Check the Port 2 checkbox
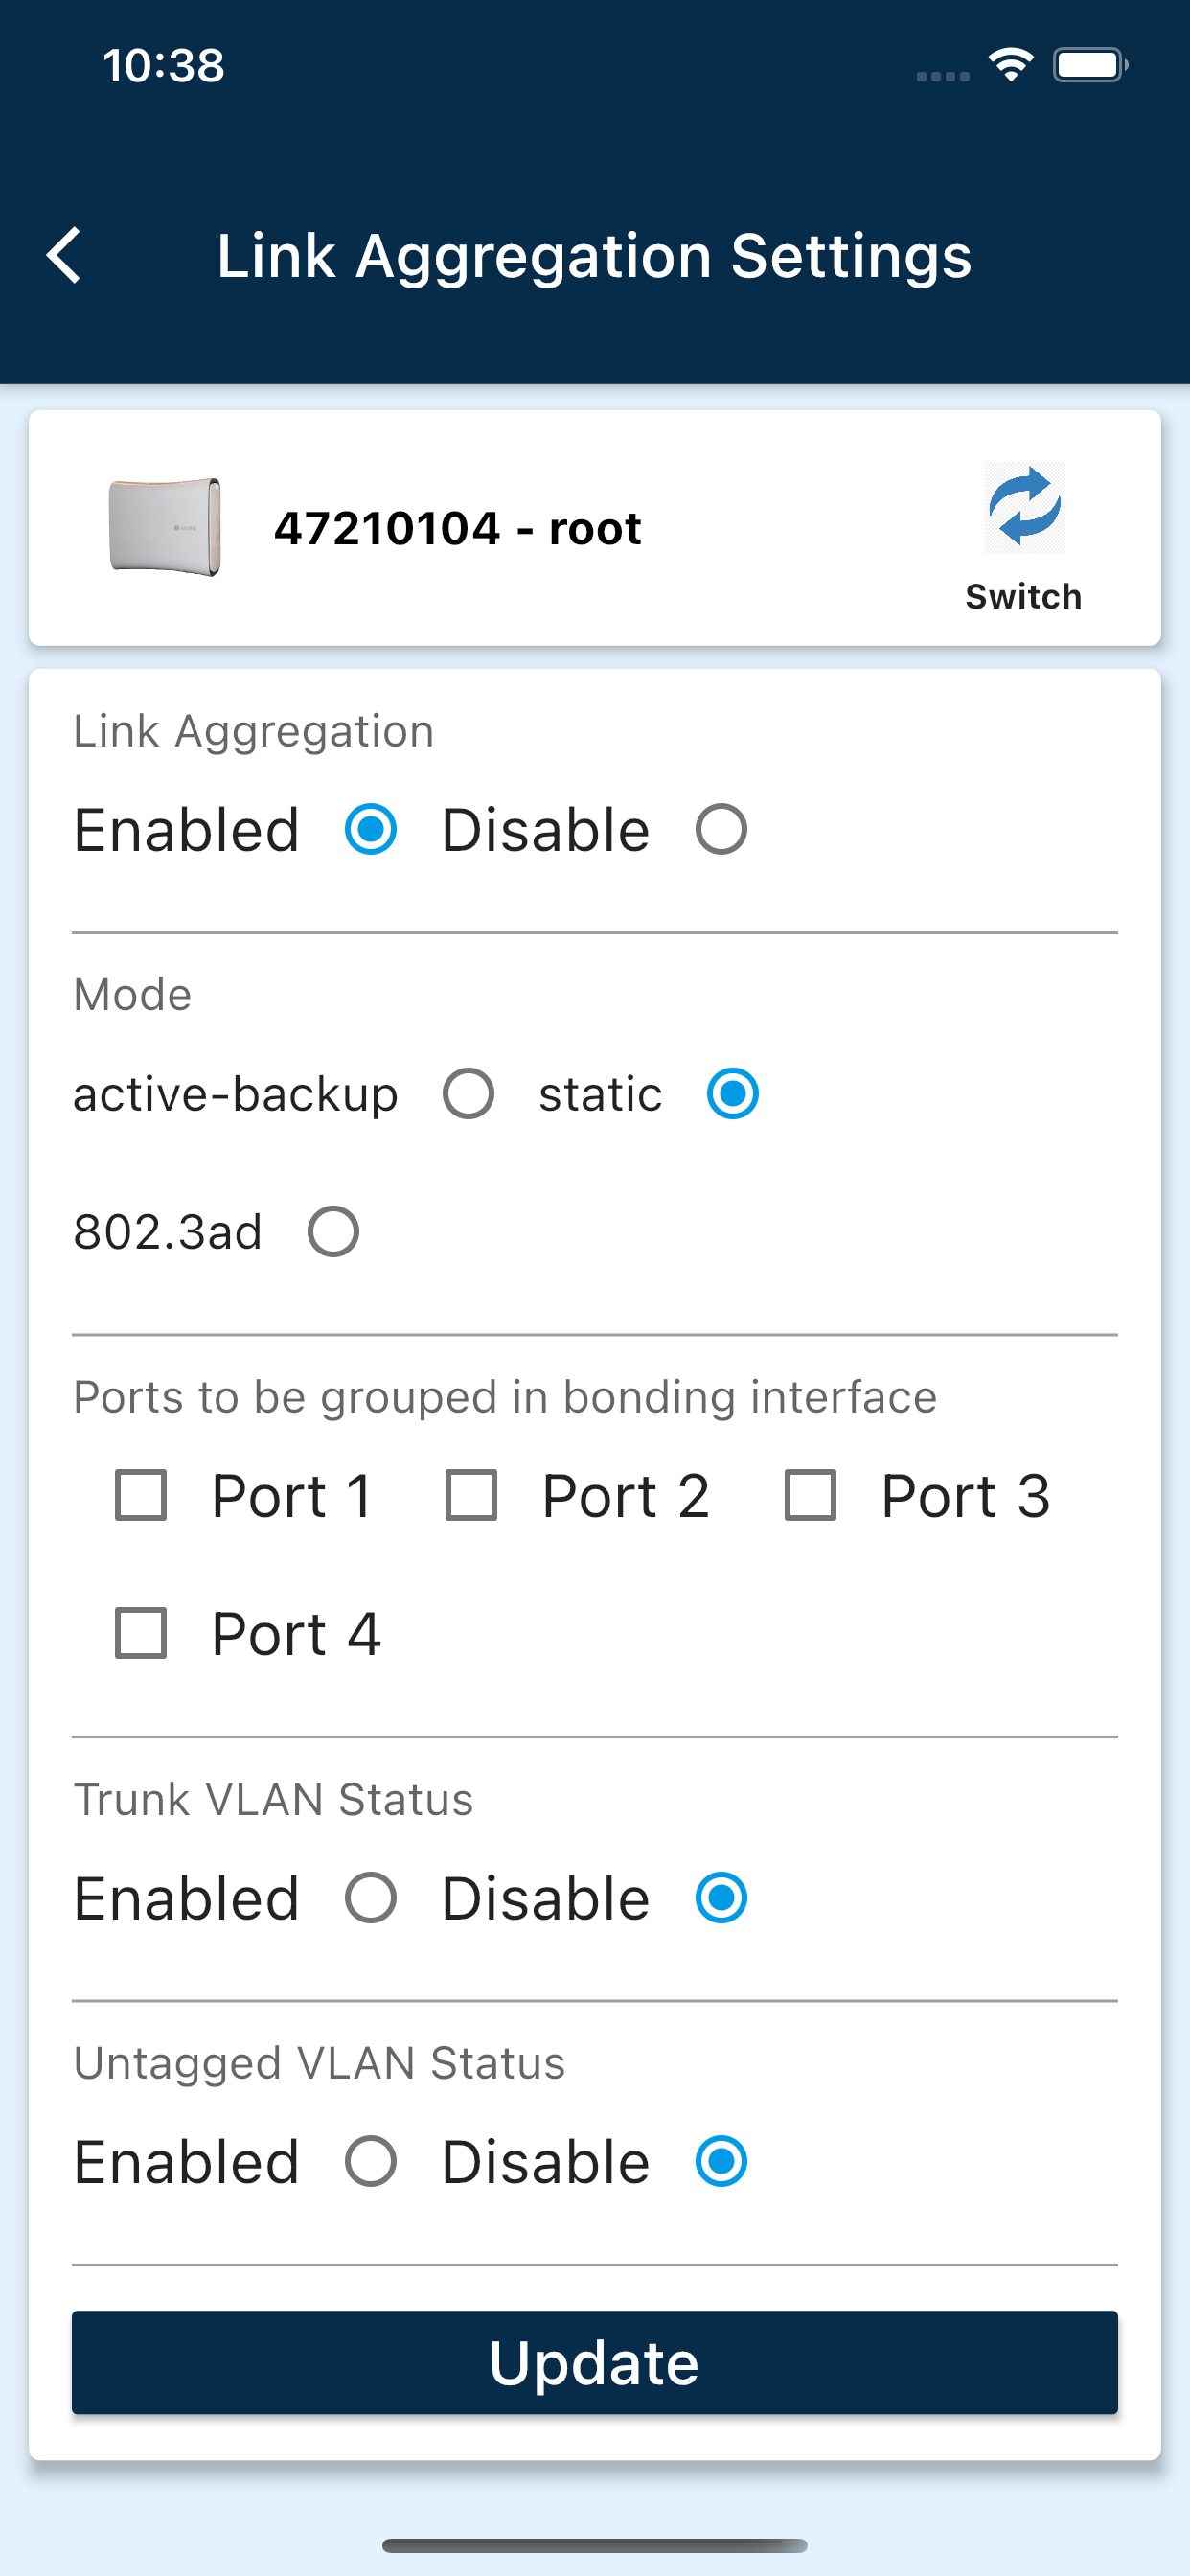This screenshot has width=1190, height=2576. click(x=471, y=1496)
